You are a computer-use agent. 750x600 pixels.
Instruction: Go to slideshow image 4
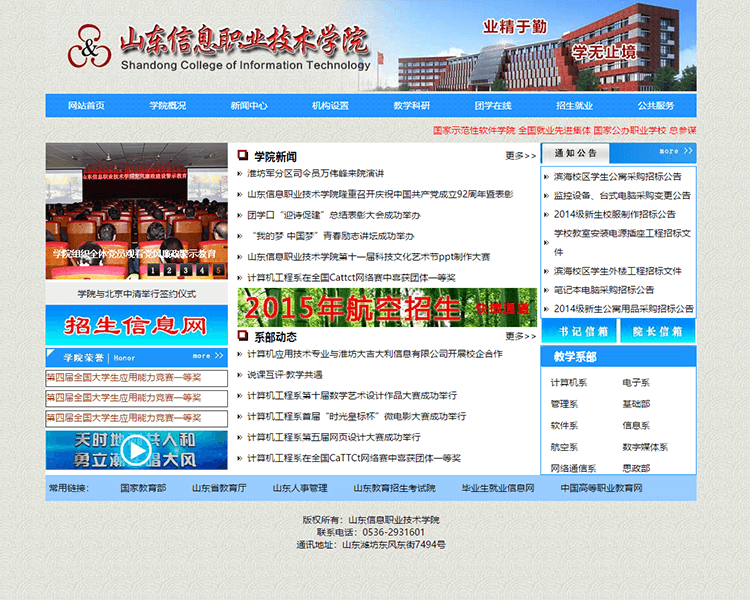click(x=202, y=270)
